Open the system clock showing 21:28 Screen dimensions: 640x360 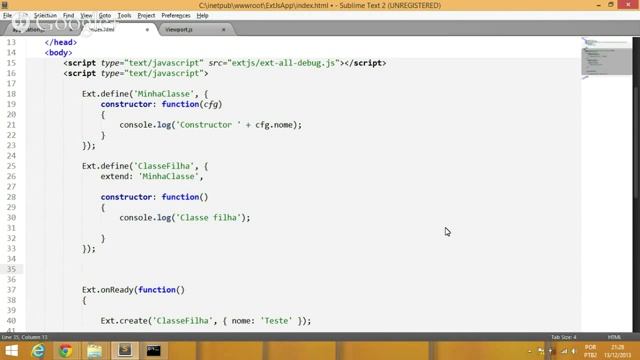click(618, 351)
